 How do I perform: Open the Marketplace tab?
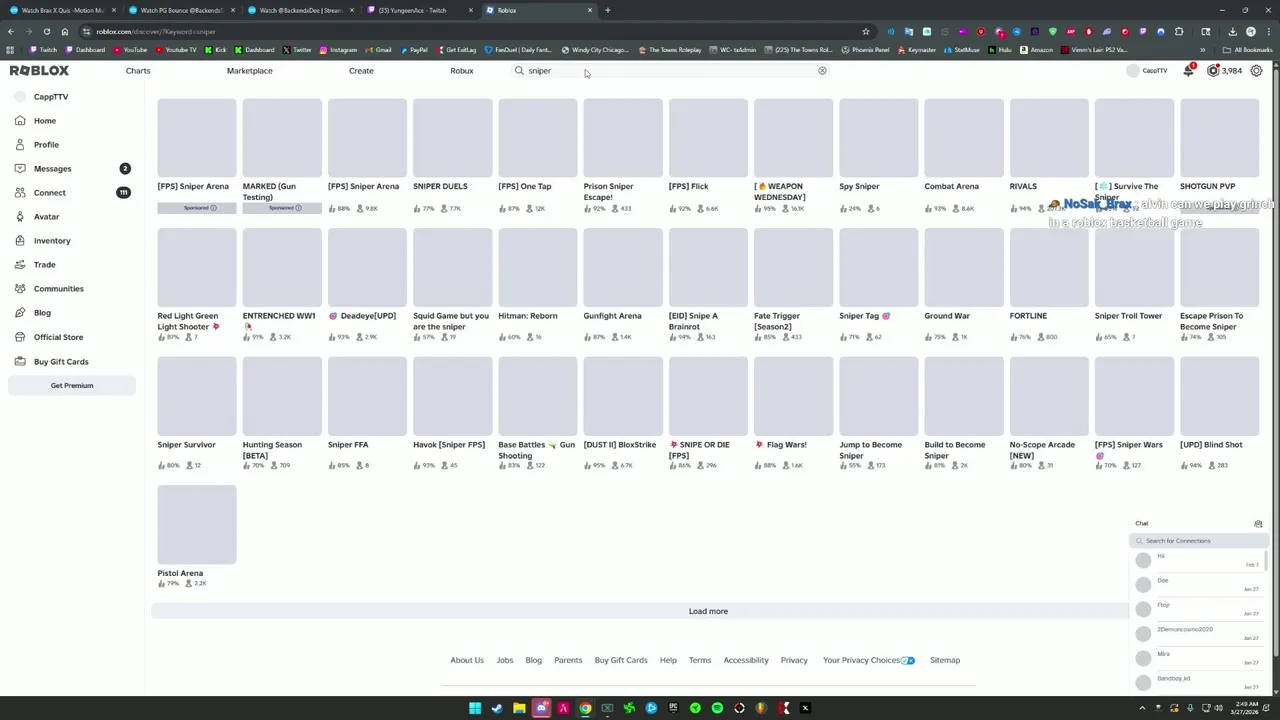pos(249,71)
